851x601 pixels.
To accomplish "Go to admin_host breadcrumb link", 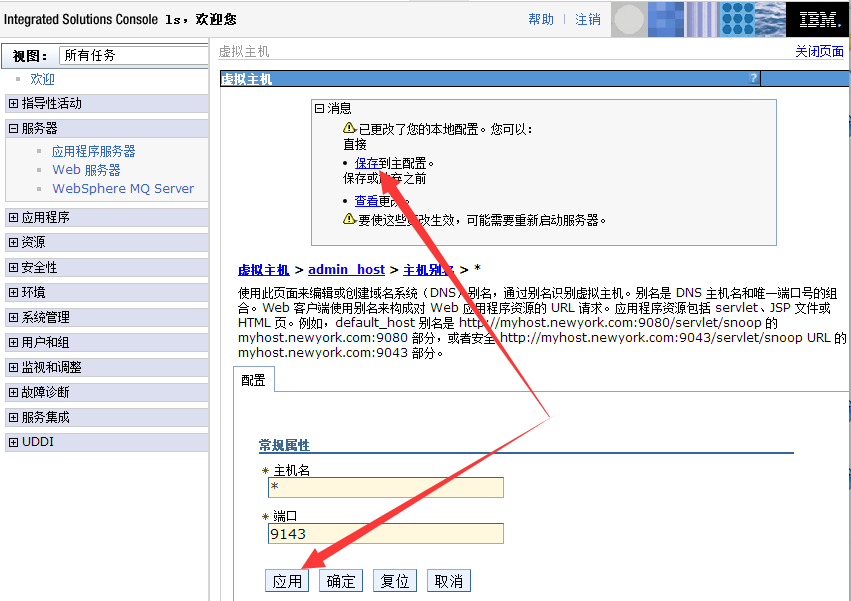I will pos(346,270).
